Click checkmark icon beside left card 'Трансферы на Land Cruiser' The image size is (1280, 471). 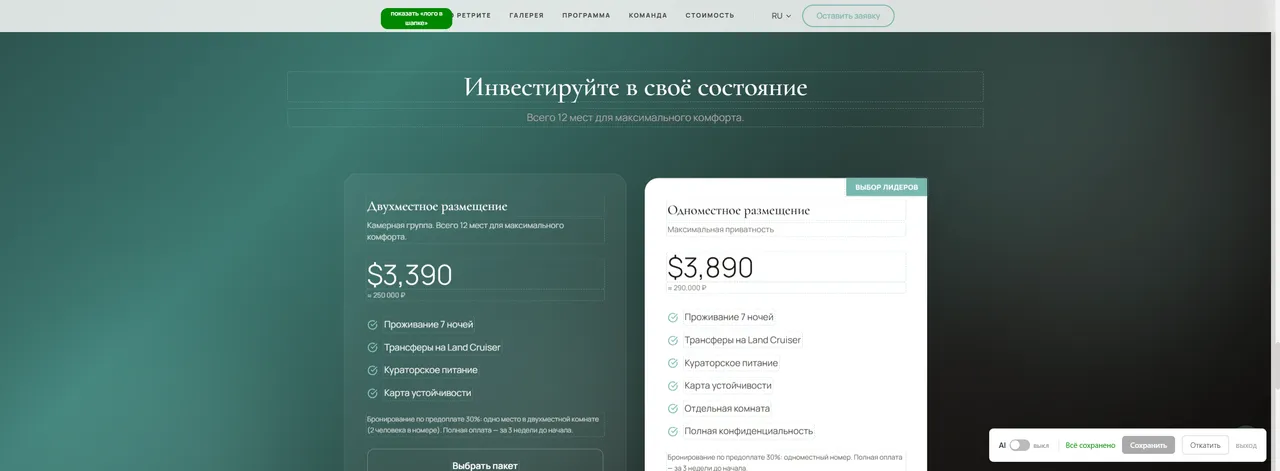372,348
